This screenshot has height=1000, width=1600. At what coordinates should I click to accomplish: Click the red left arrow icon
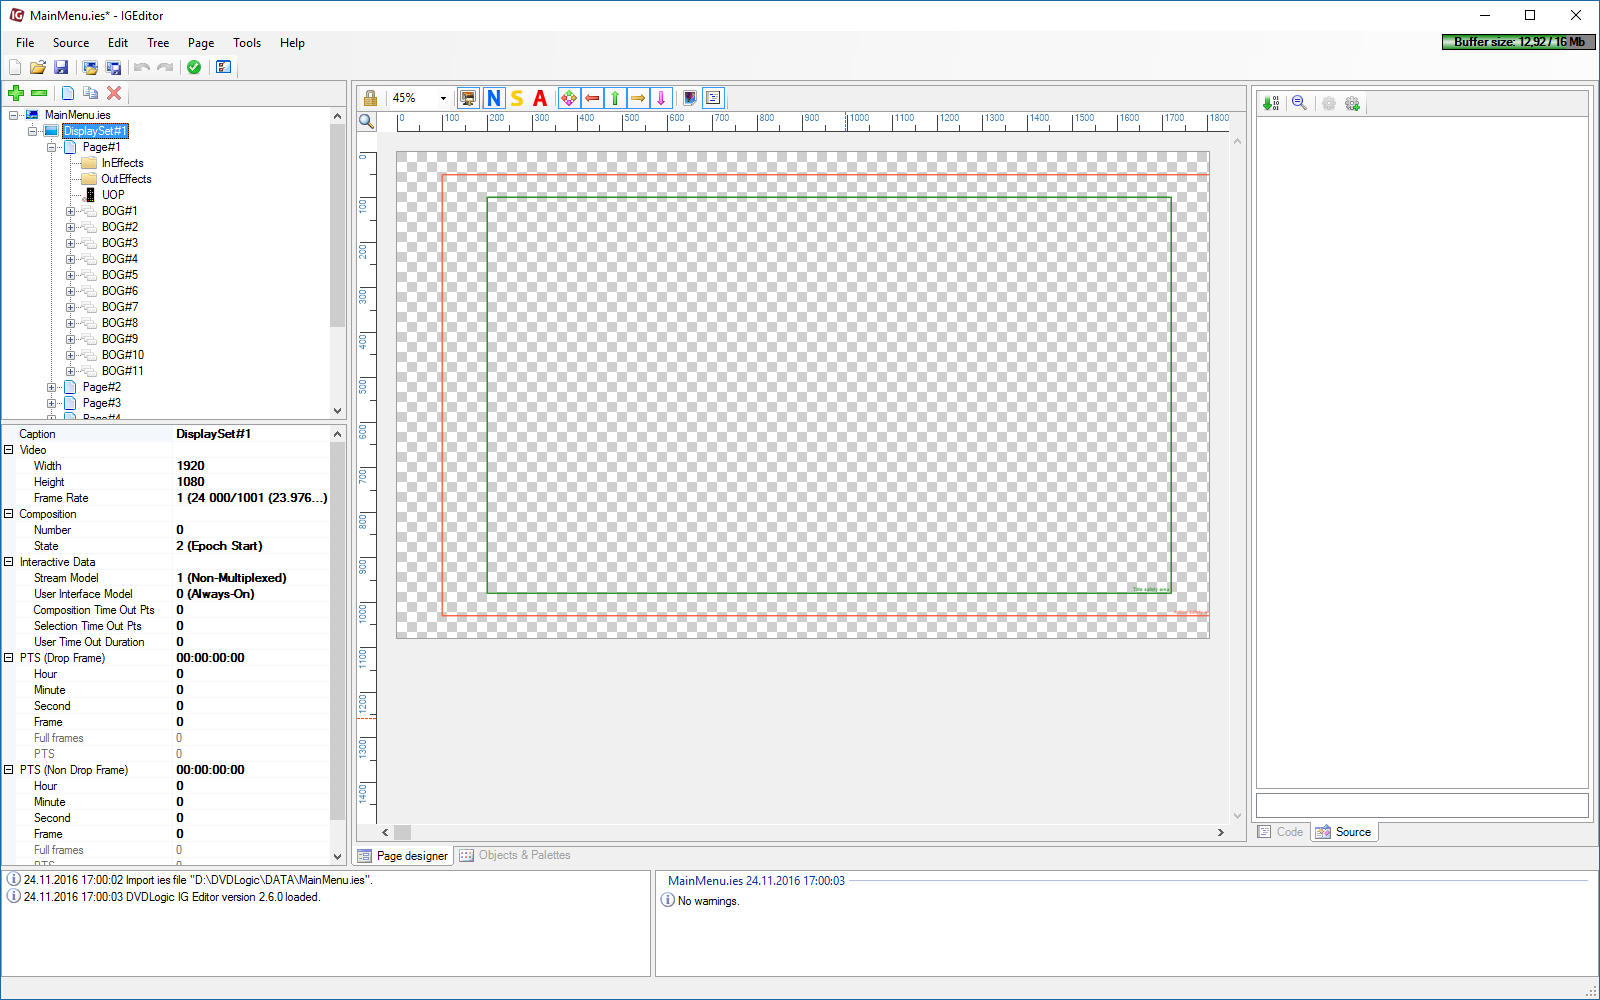coord(592,98)
